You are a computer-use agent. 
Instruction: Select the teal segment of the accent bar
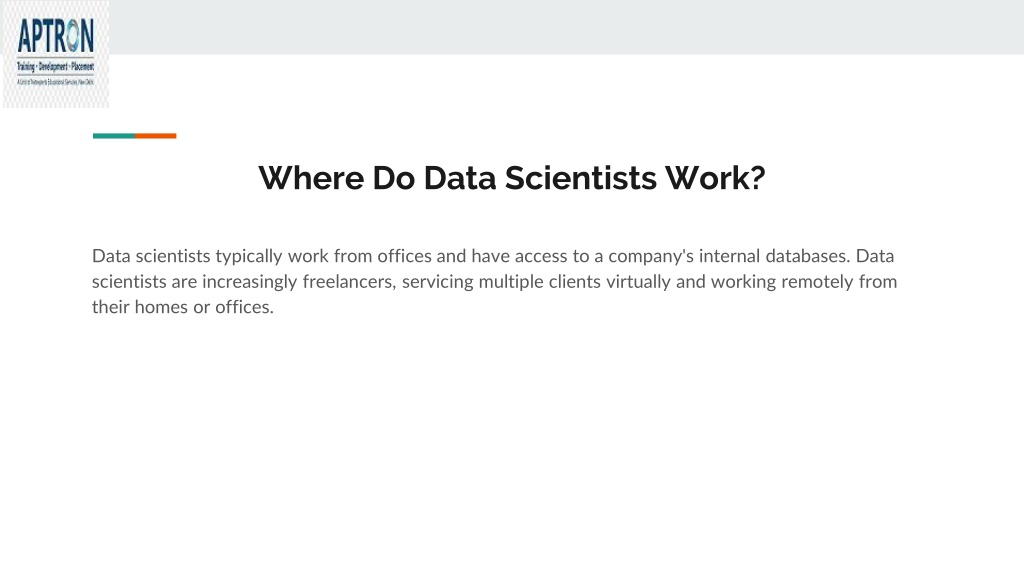click(x=114, y=136)
